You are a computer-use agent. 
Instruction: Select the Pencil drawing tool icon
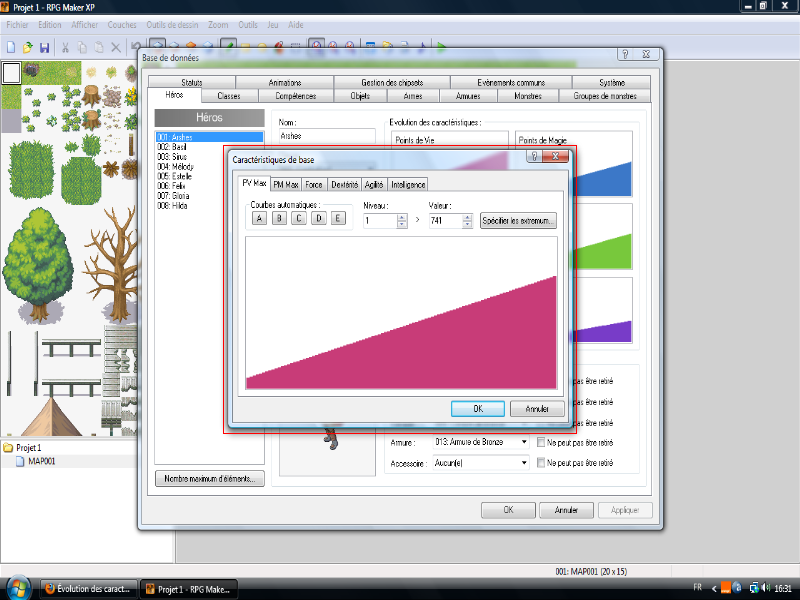point(229,46)
